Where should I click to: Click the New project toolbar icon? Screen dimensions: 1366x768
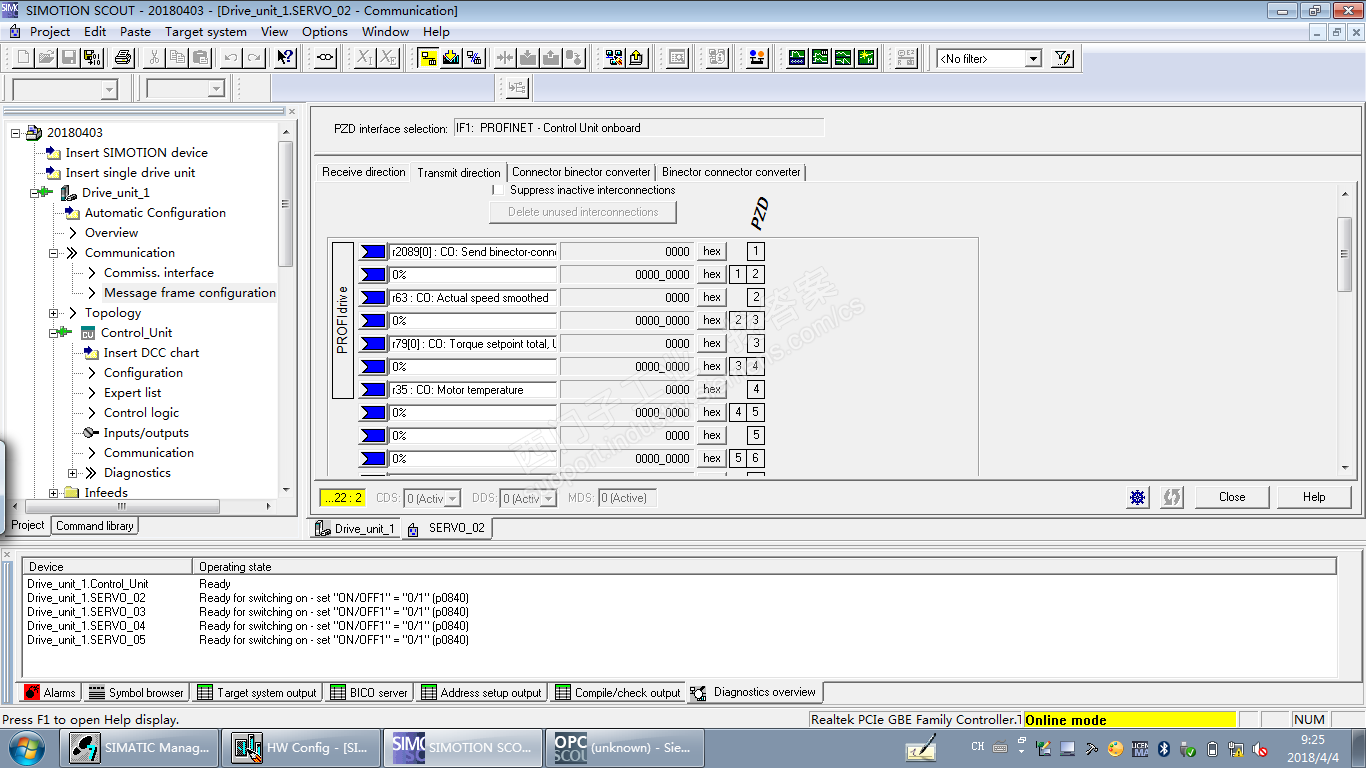click(22, 58)
